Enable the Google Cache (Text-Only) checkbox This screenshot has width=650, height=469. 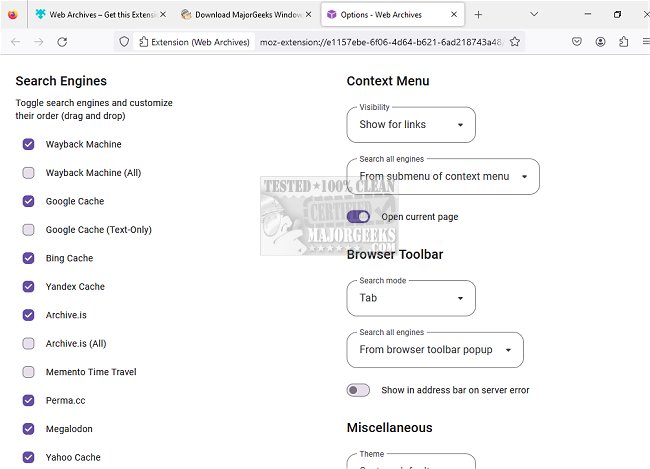29,230
